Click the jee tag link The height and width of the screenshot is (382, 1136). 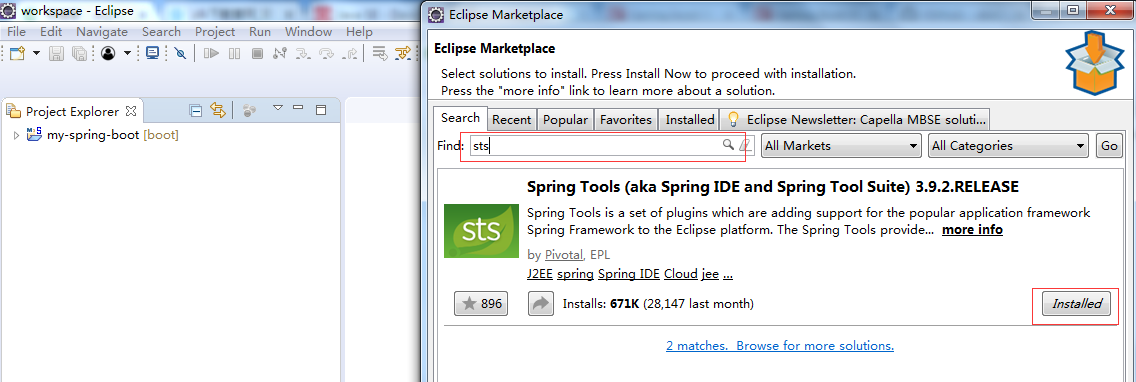pos(710,275)
